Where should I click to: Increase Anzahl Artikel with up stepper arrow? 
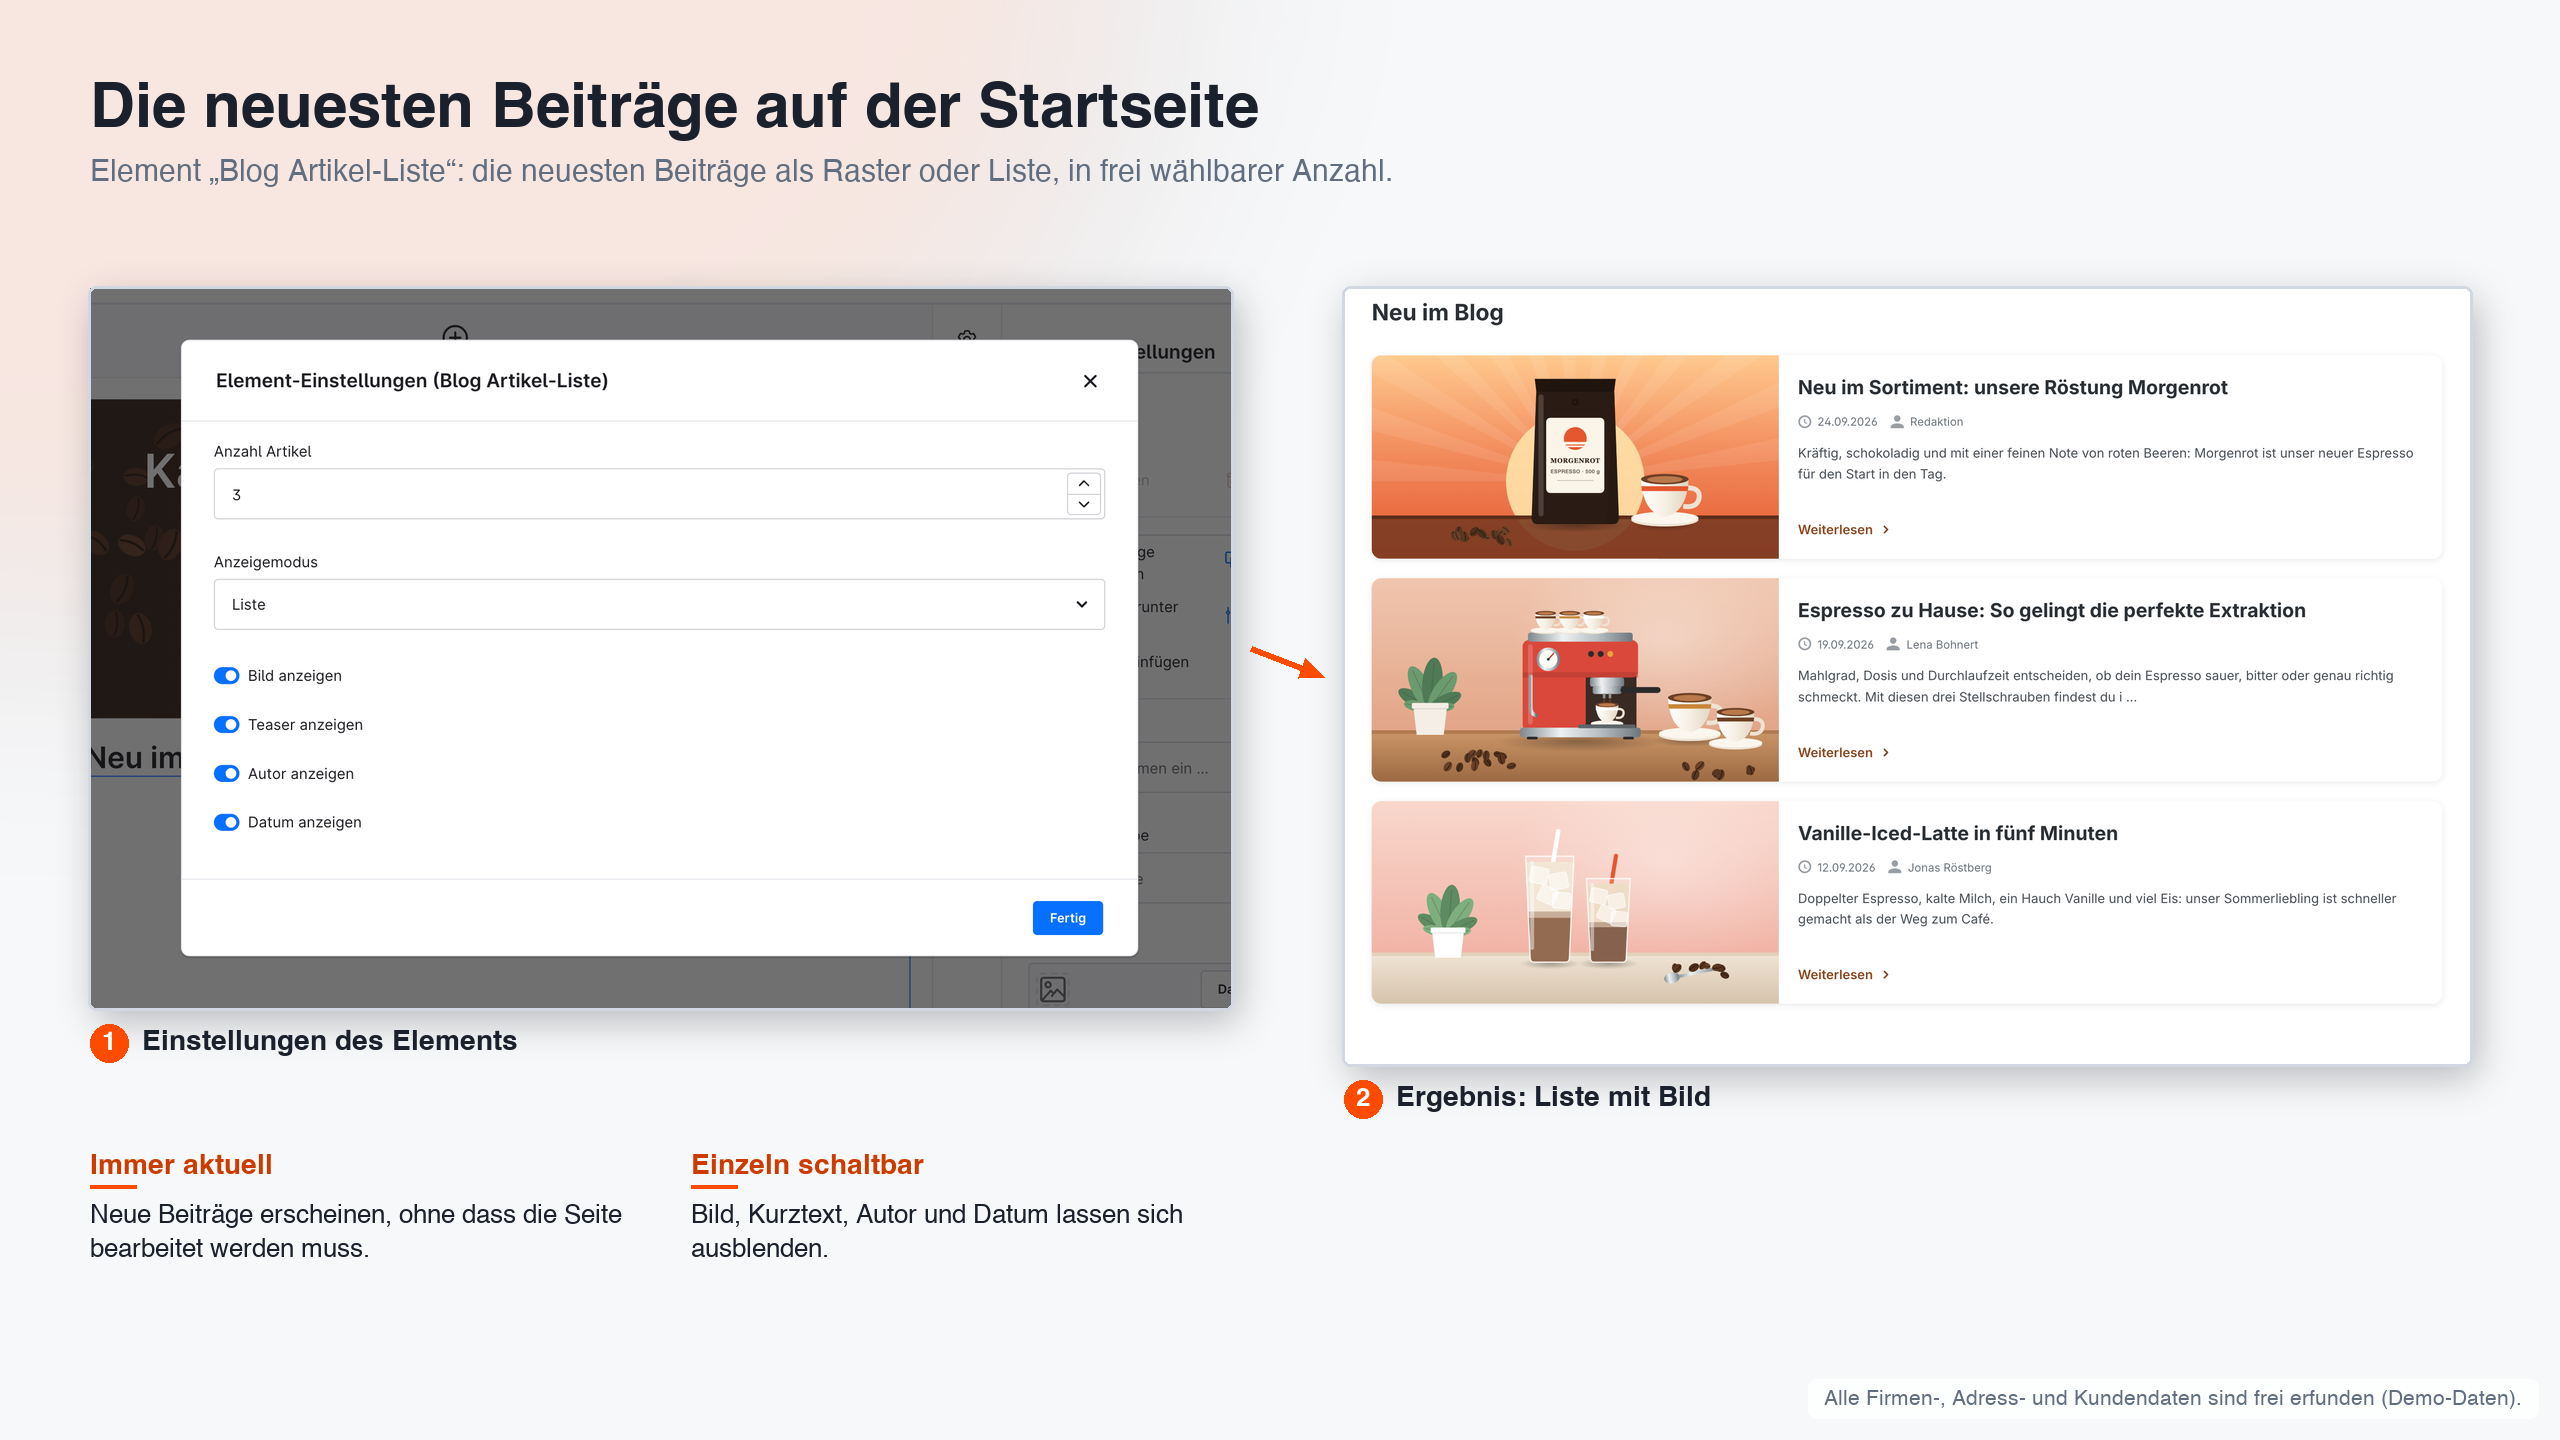(1084, 483)
